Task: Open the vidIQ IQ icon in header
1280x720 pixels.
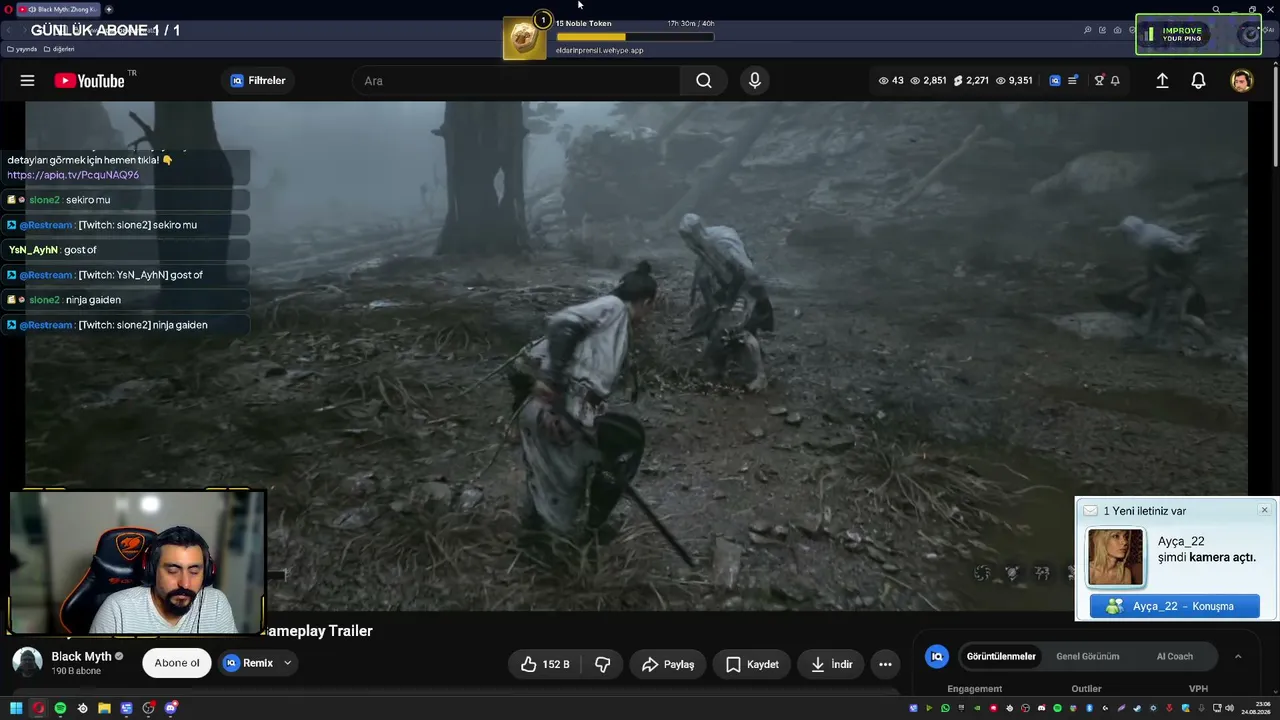Action: (x=1054, y=81)
